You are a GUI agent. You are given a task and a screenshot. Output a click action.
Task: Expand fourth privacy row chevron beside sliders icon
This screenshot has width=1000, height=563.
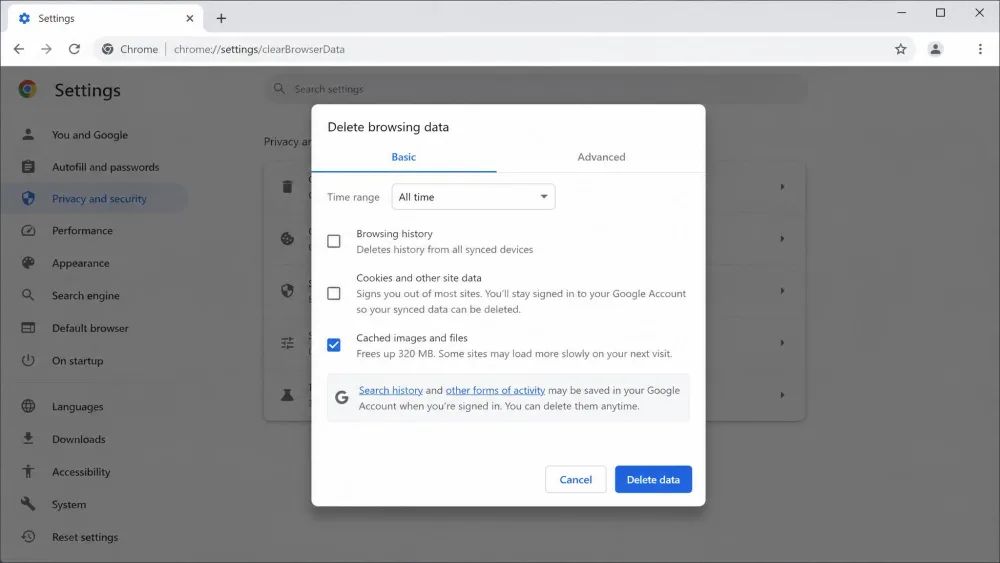[782, 343]
